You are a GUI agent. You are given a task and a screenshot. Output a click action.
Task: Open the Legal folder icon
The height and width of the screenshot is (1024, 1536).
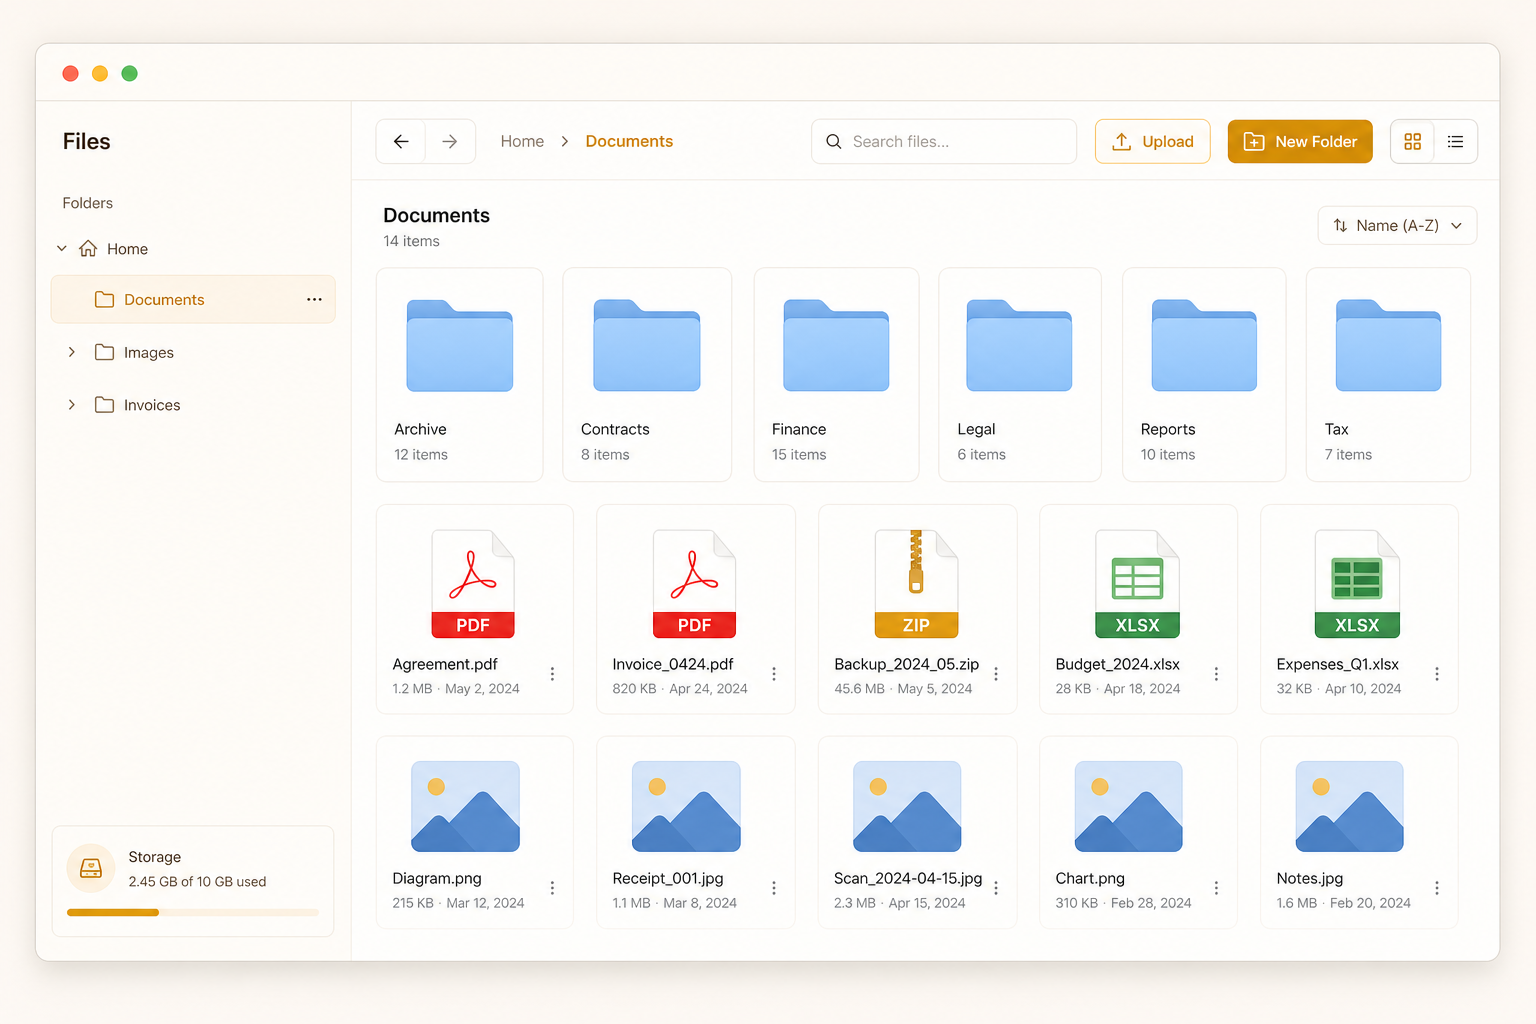(x=1019, y=345)
